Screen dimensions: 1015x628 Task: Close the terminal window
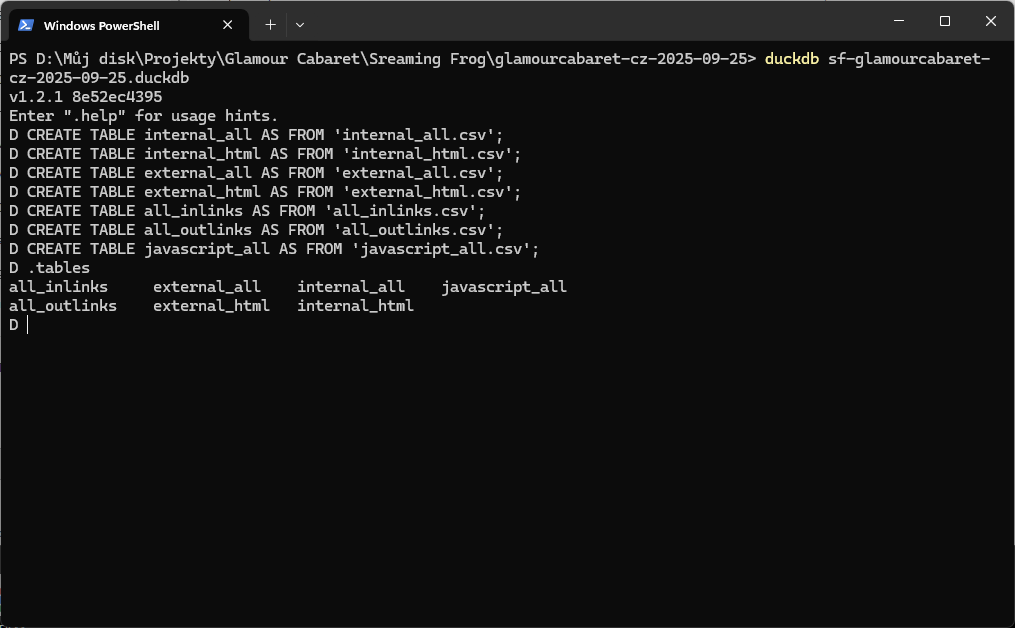(x=991, y=21)
